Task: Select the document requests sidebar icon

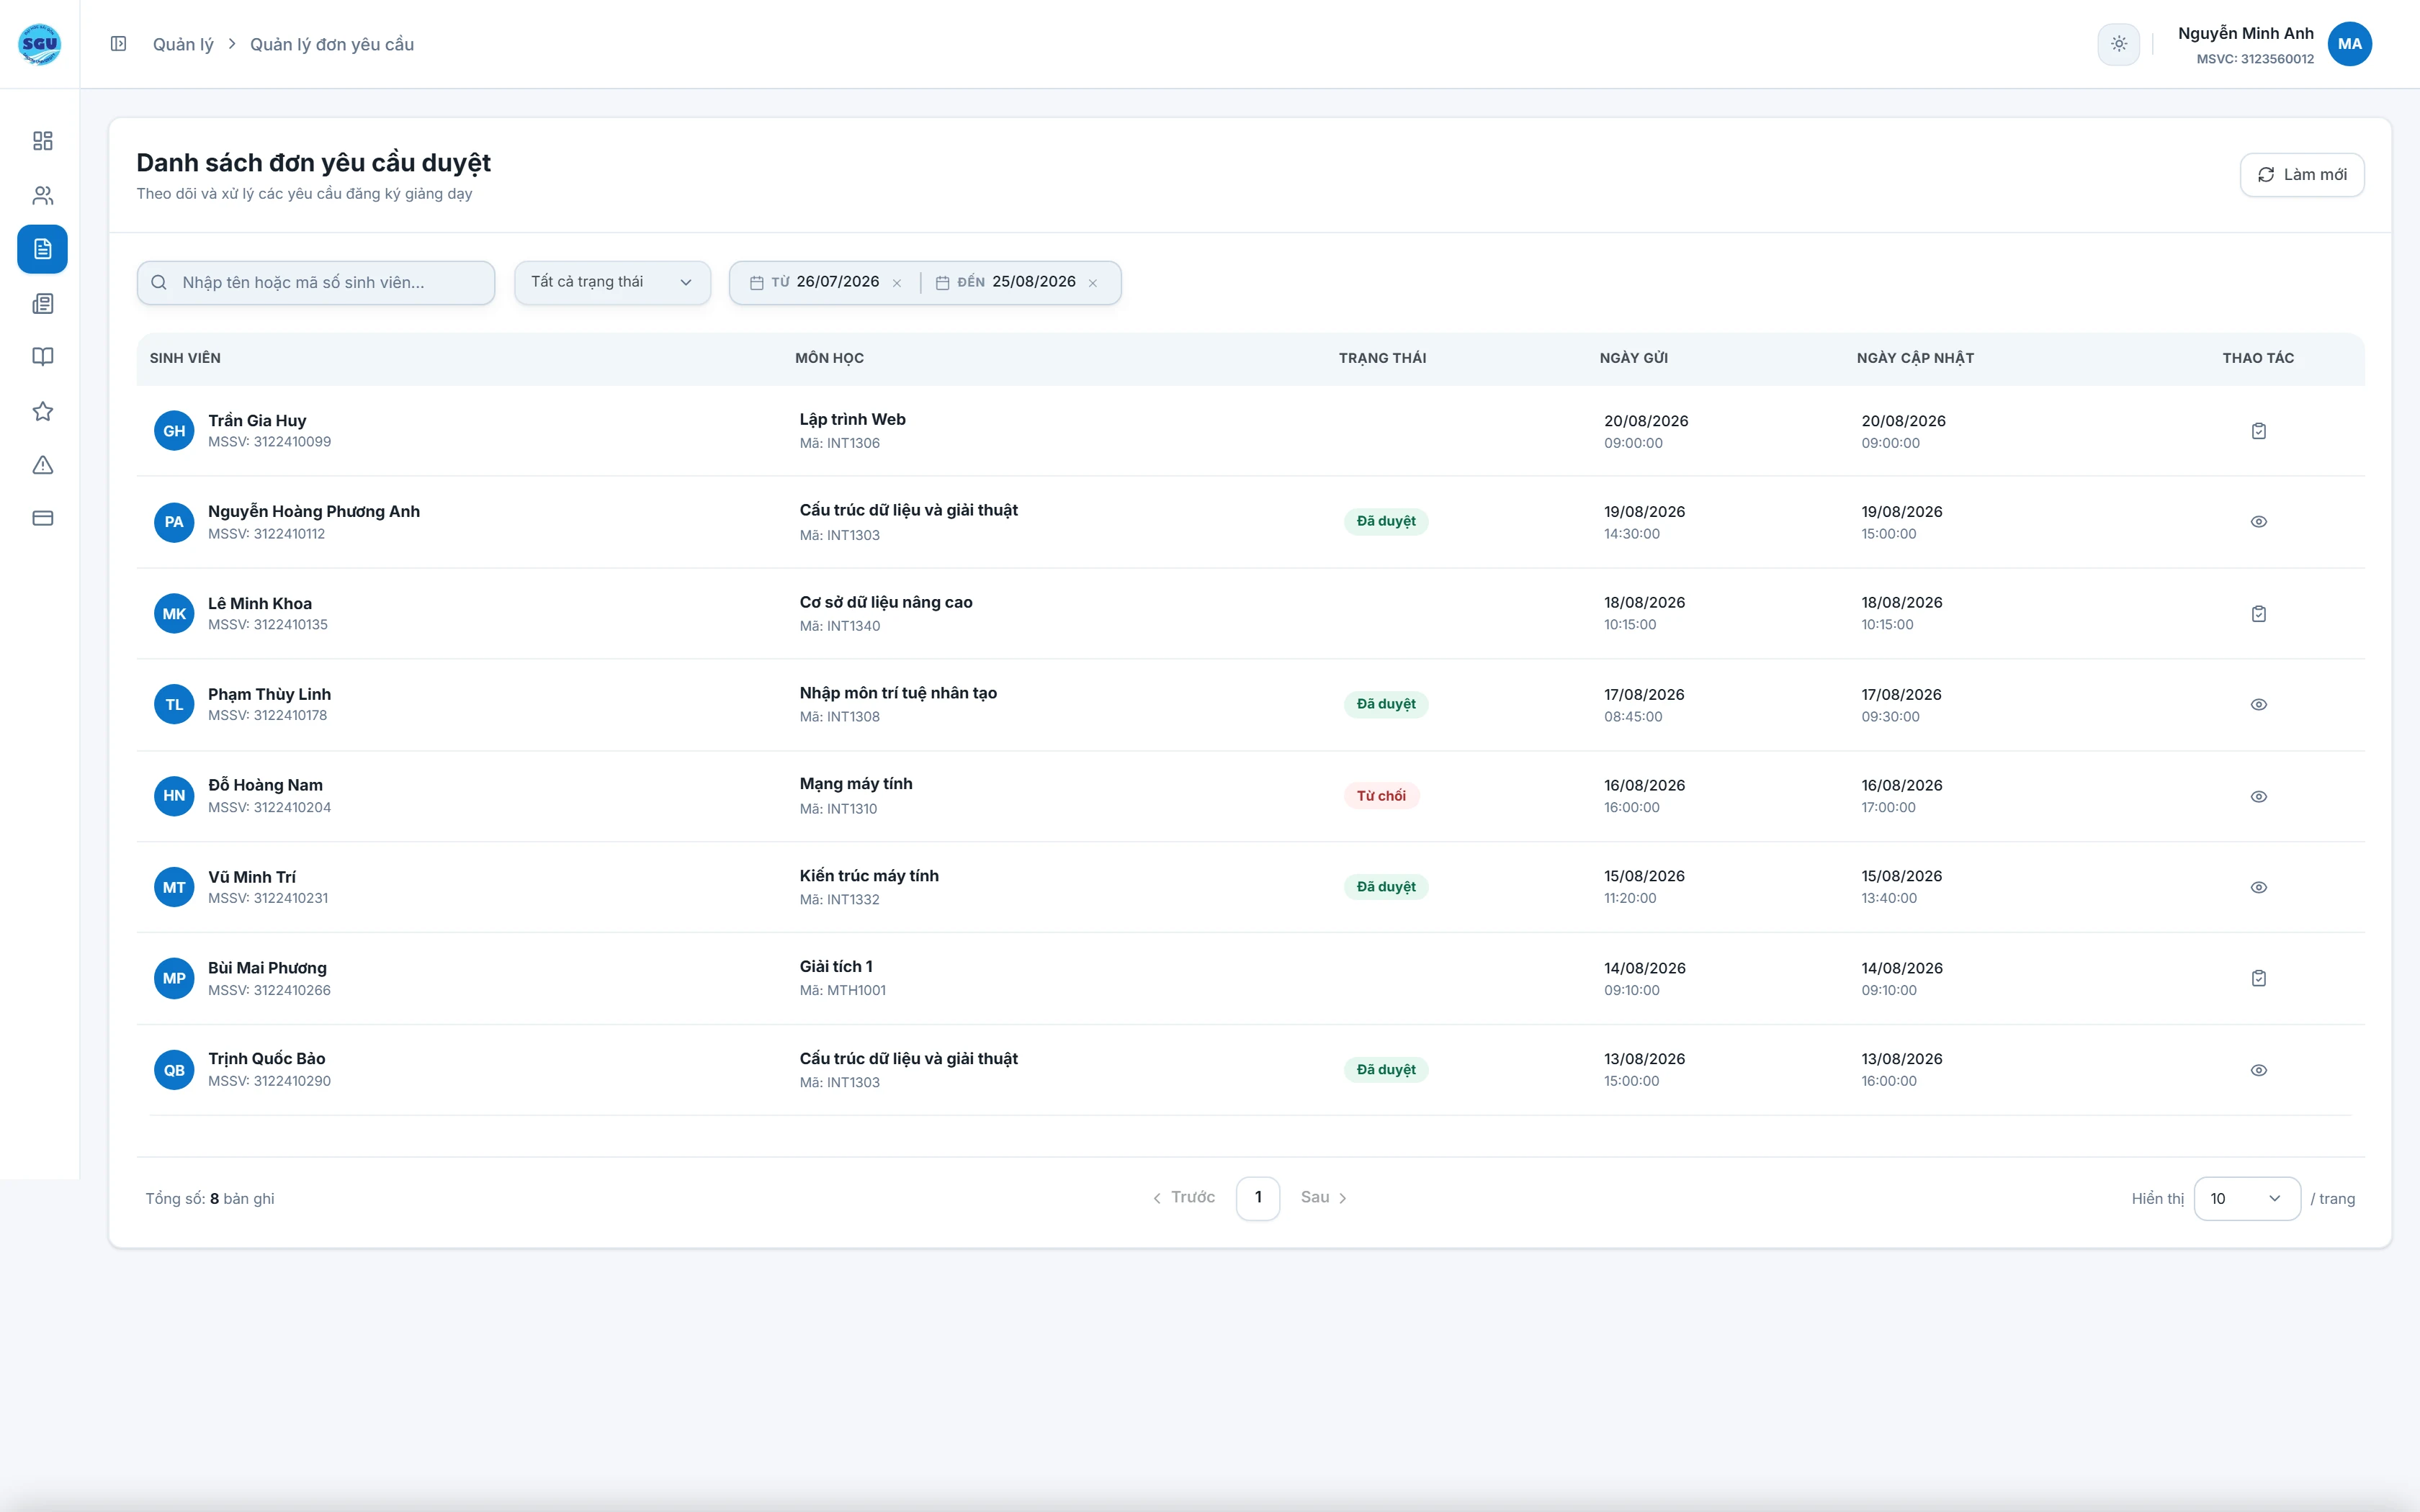Action: click(x=42, y=249)
